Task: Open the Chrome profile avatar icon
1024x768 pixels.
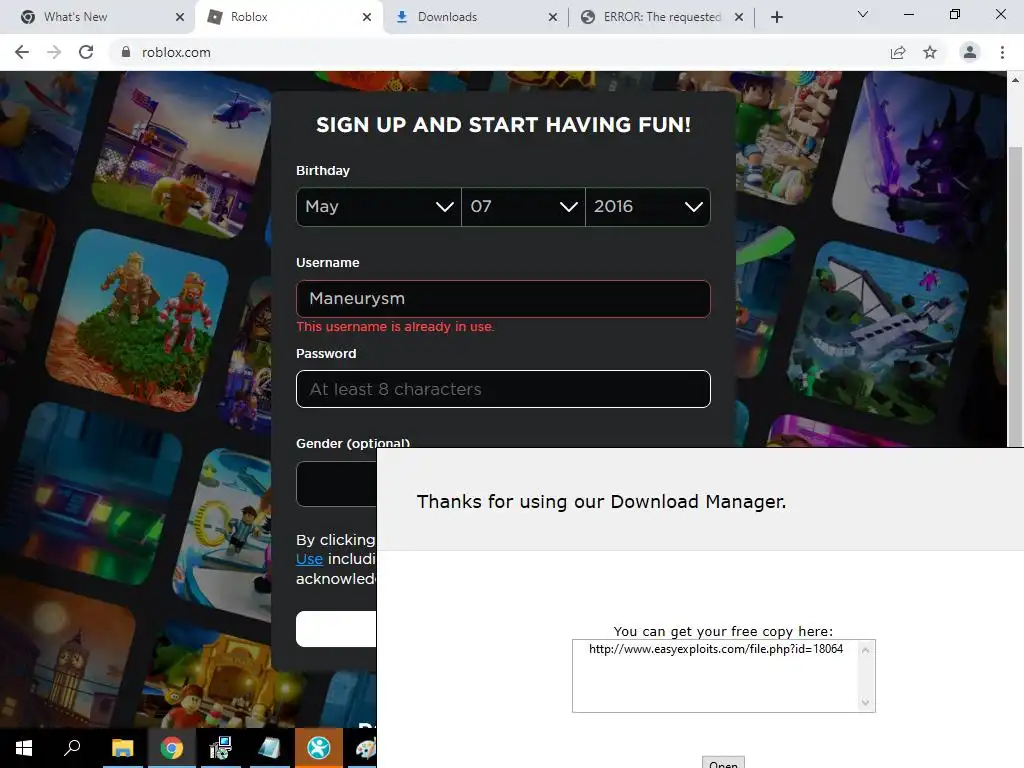Action: [x=970, y=52]
